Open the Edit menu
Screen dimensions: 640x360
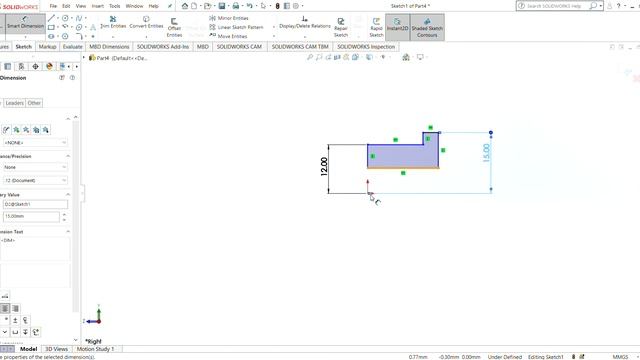tap(66, 6)
